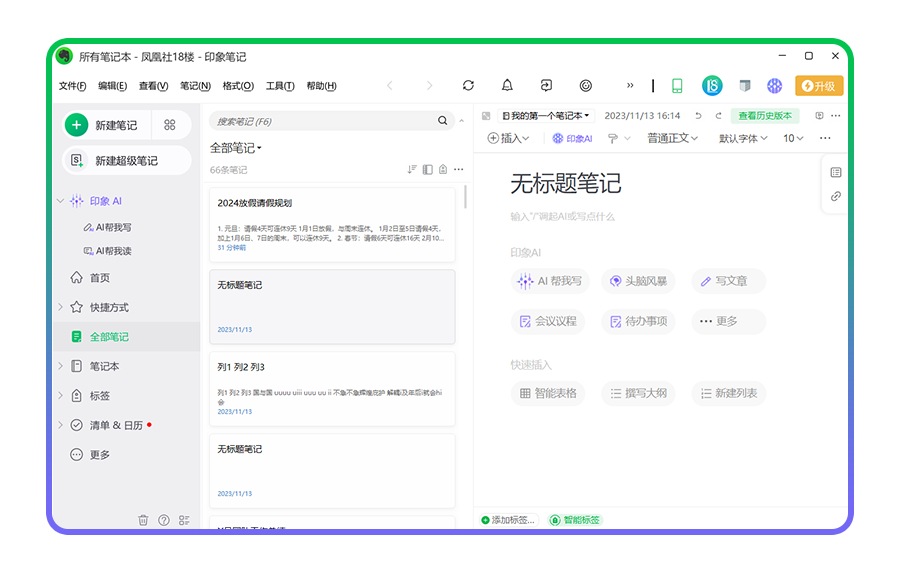Expand the 笔记本 section

(60, 366)
